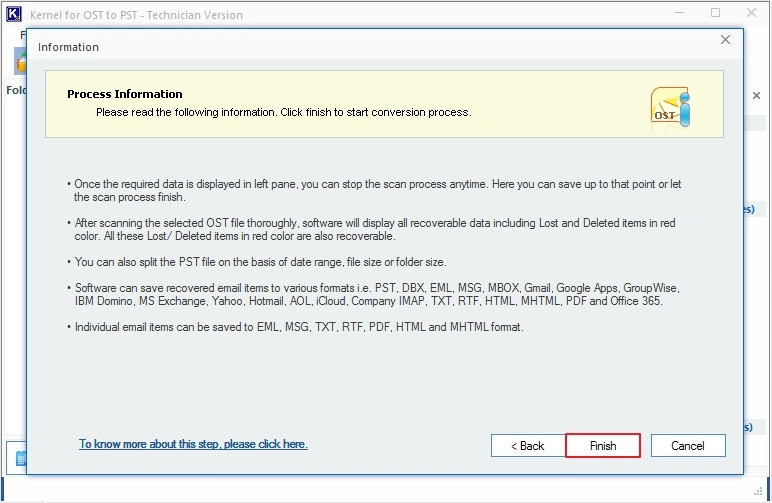Cancel the Information dialog
The image size is (772, 503).
coord(688,445)
